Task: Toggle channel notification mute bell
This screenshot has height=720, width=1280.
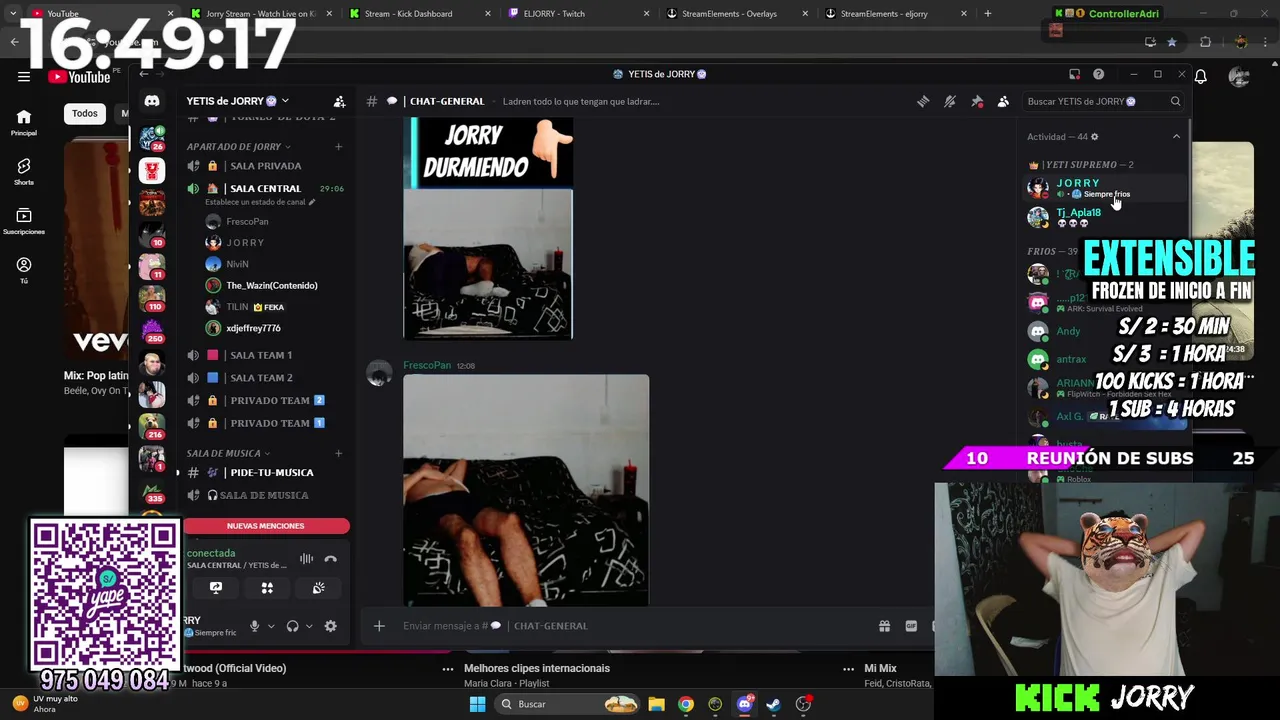Action: pyautogui.click(x=950, y=101)
